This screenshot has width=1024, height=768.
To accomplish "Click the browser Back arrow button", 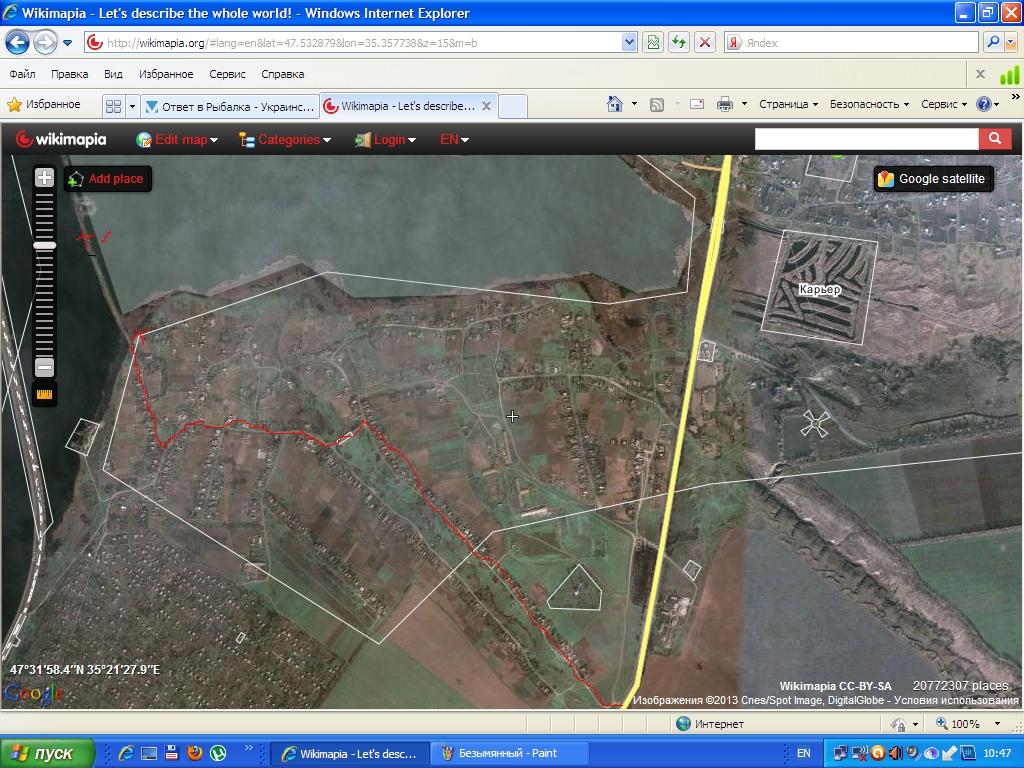I will (x=17, y=43).
